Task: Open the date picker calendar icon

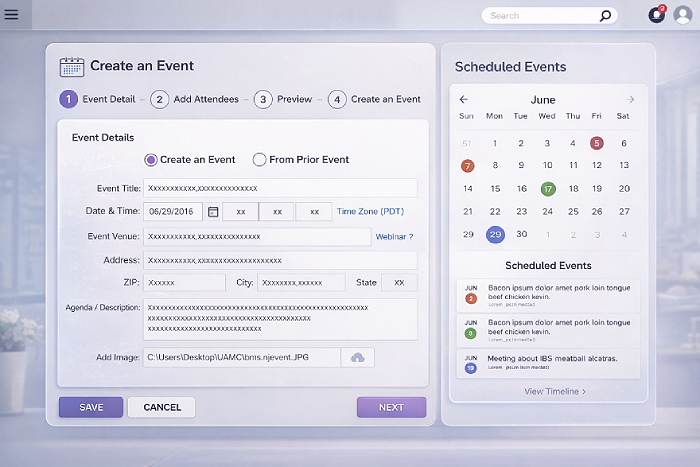Action: tap(213, 211)
